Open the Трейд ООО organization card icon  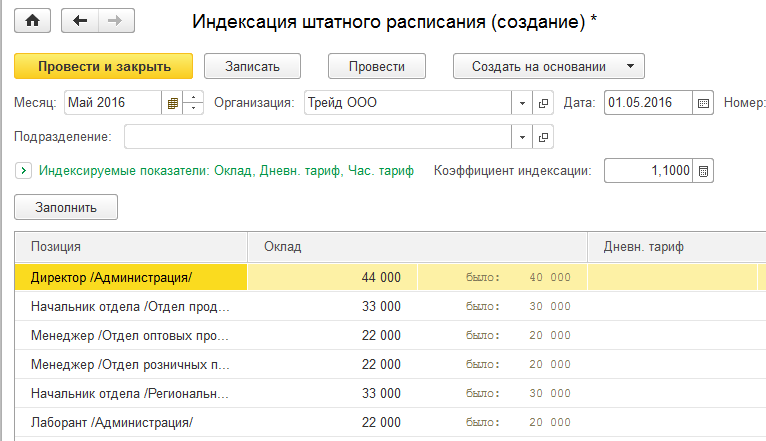point(545,103)
